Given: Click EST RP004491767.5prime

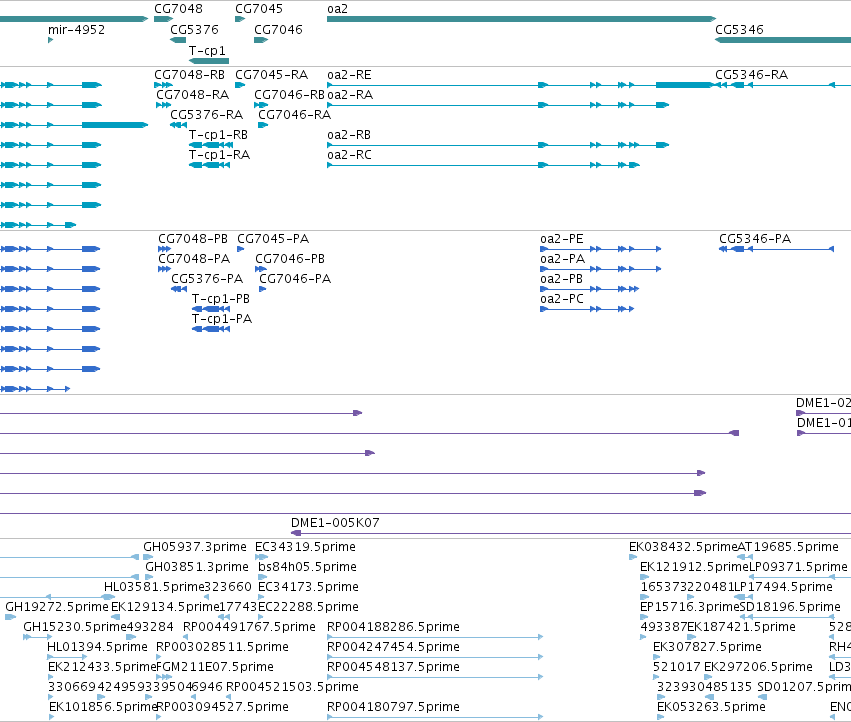Looking at the screenshot, I should click(249, 627).
